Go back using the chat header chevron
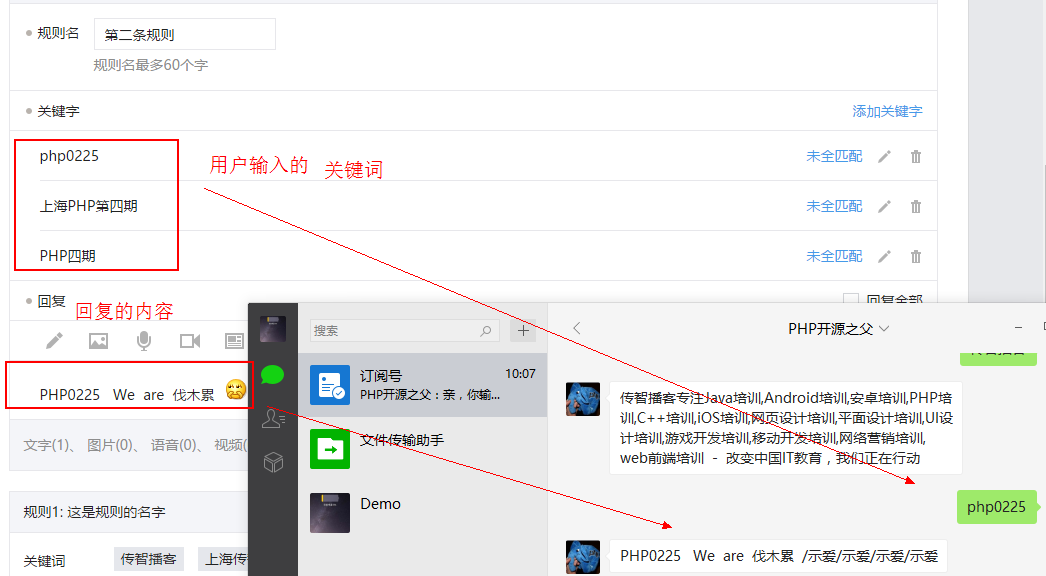This screenshot has width=1046, height=576. [576, 328]
